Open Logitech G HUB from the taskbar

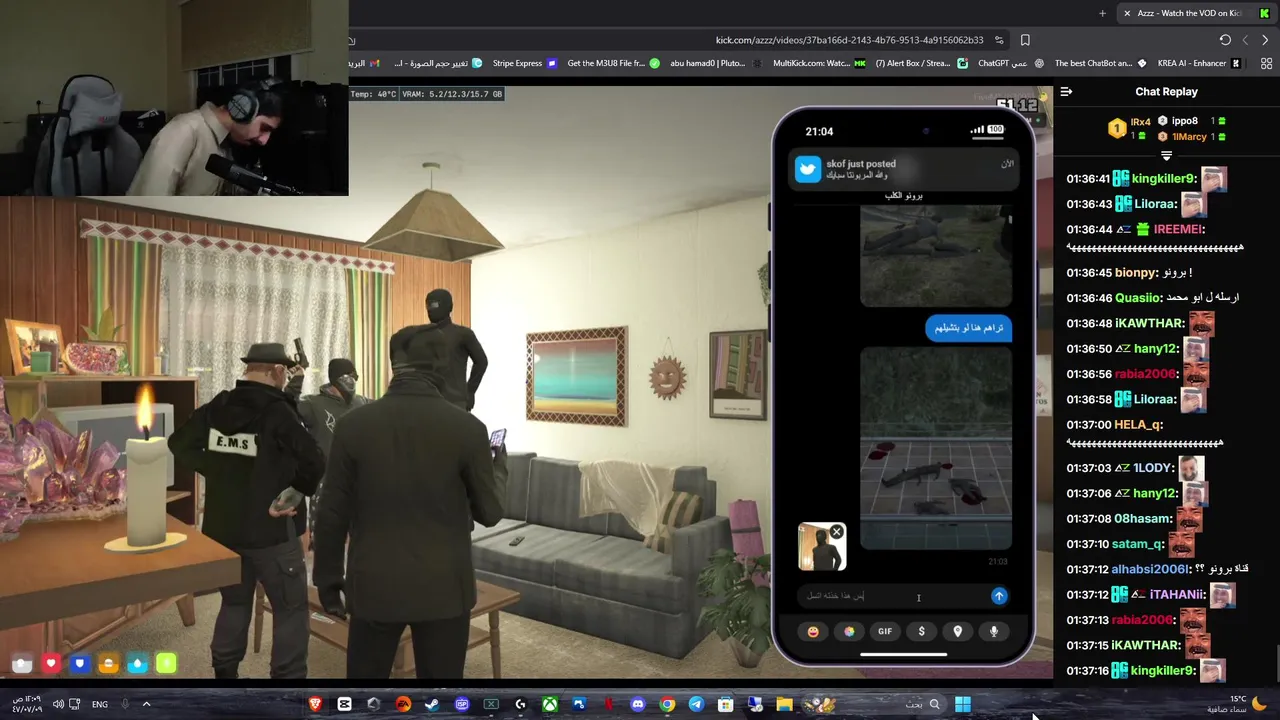pos(520,704)
